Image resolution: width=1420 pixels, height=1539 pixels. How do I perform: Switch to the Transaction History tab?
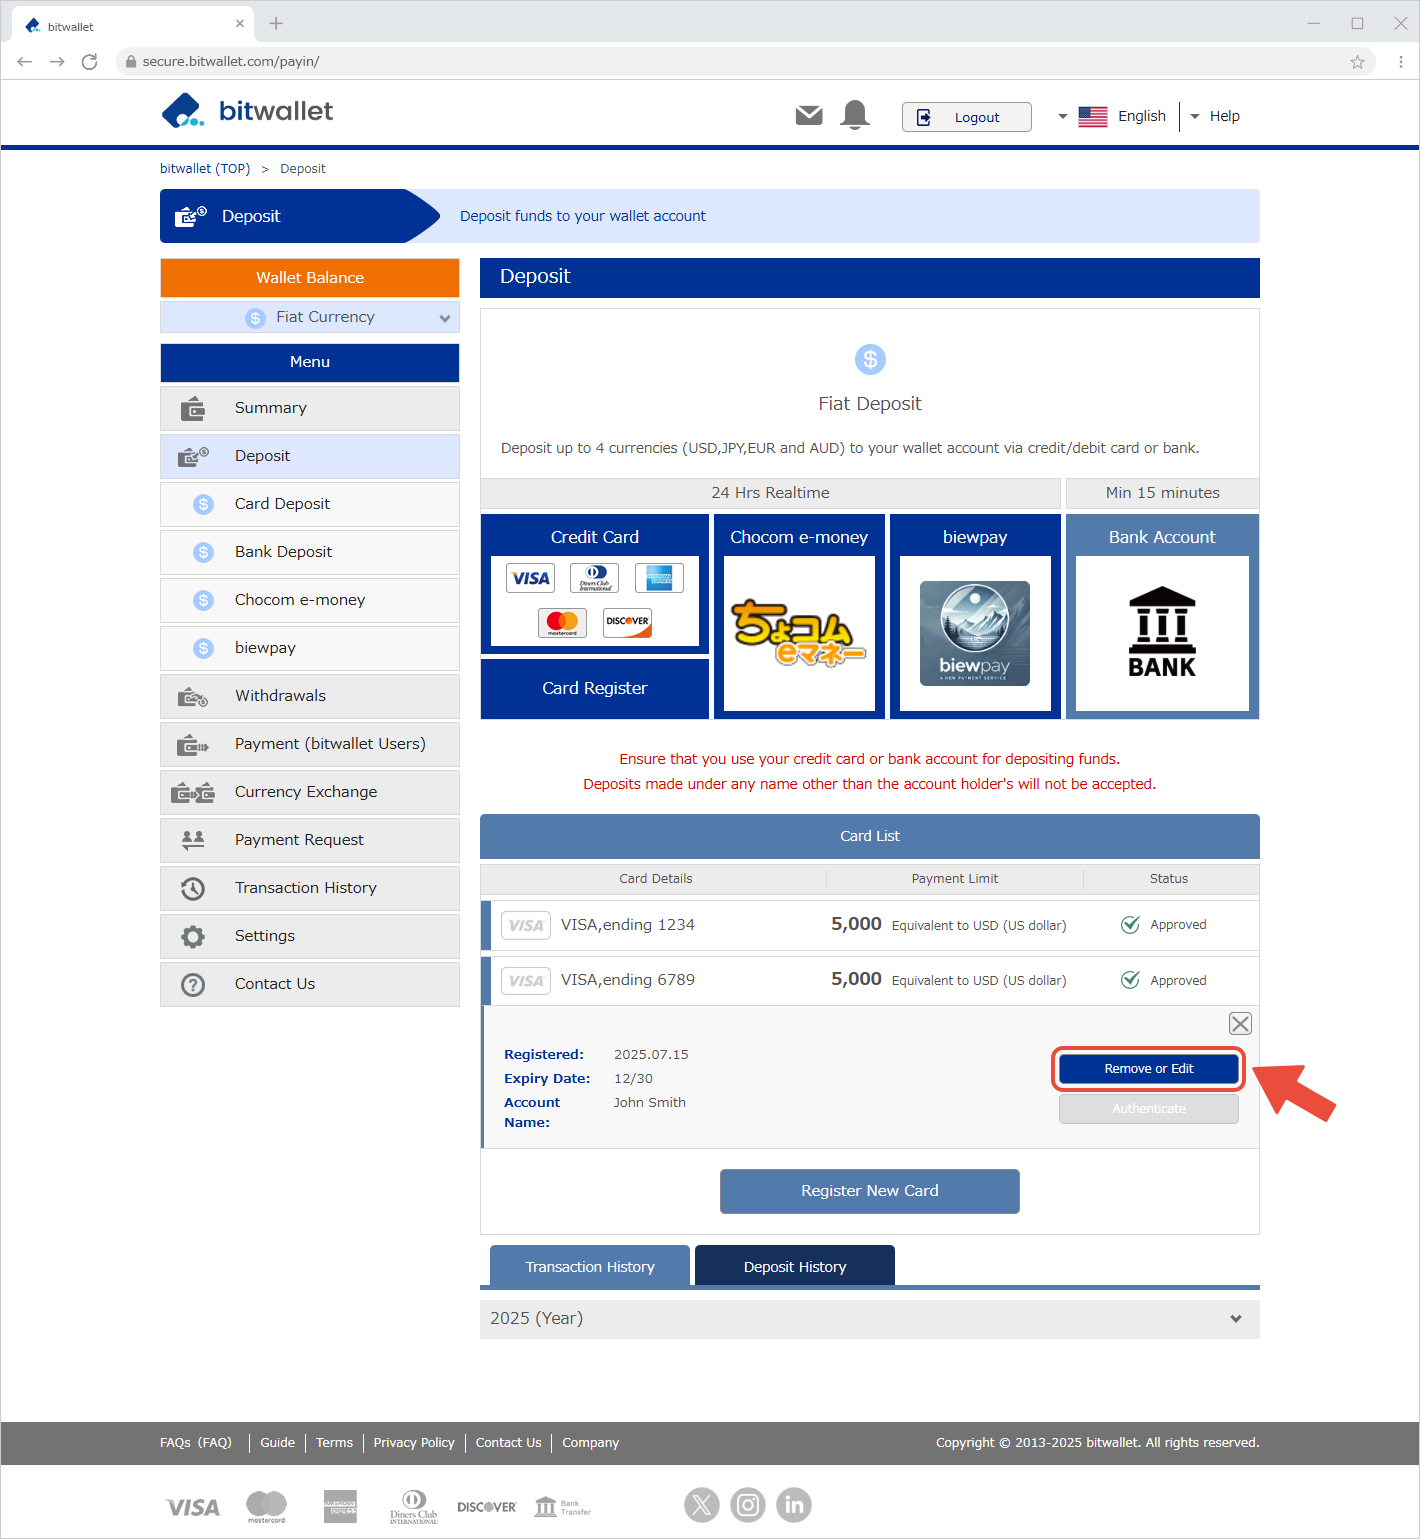590,1267
